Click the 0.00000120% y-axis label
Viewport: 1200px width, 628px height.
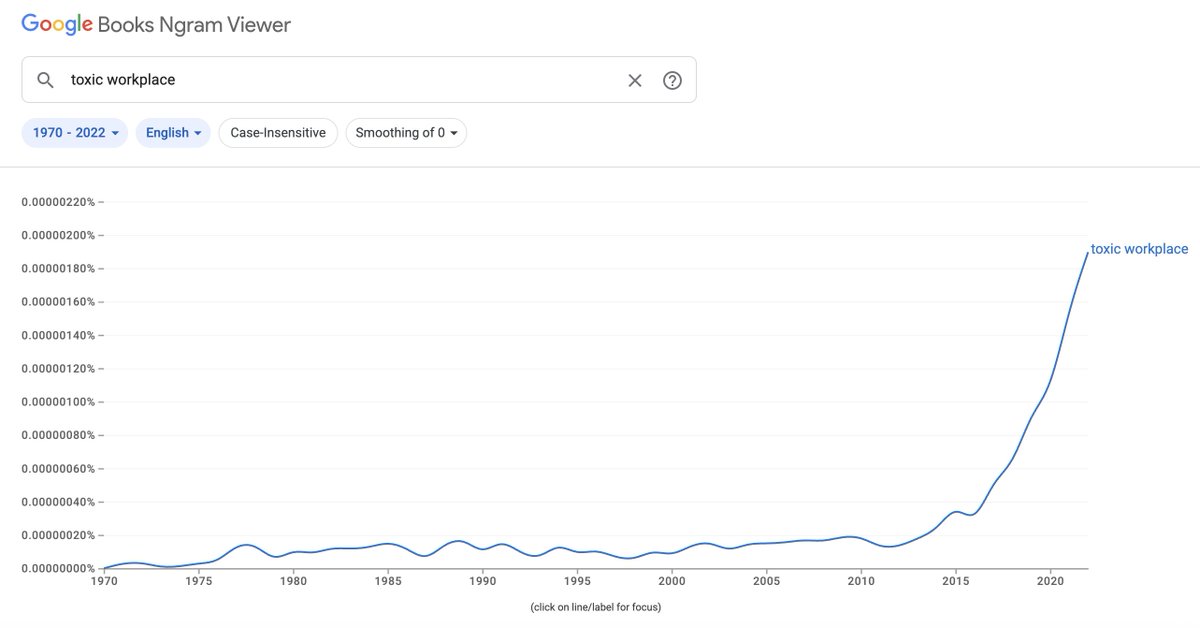click(x=58, y=368)
